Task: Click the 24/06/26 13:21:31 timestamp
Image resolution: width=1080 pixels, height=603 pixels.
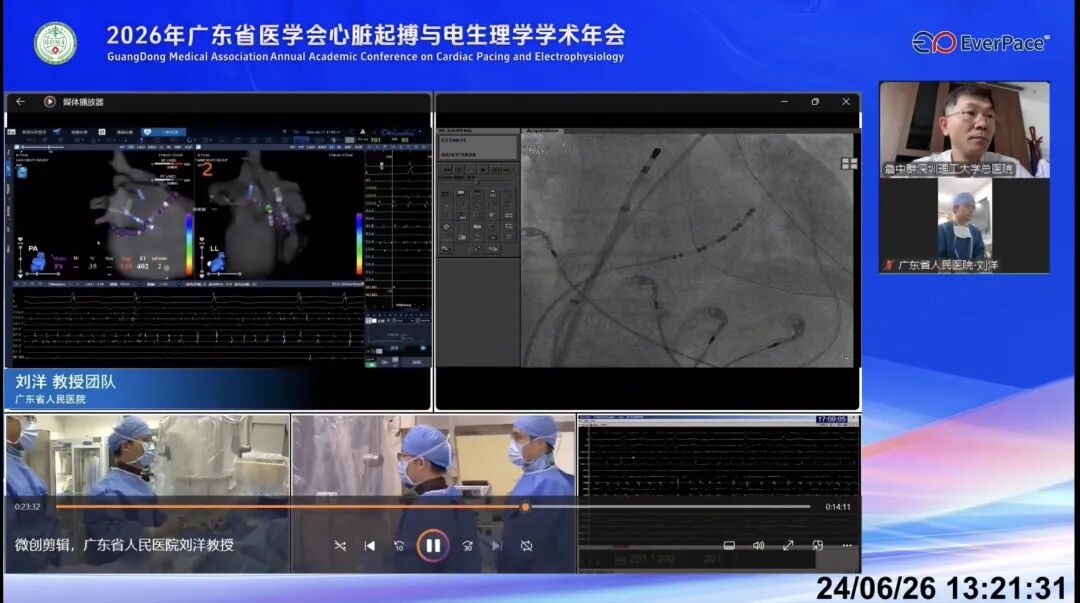Action: [x=941, y=589]
